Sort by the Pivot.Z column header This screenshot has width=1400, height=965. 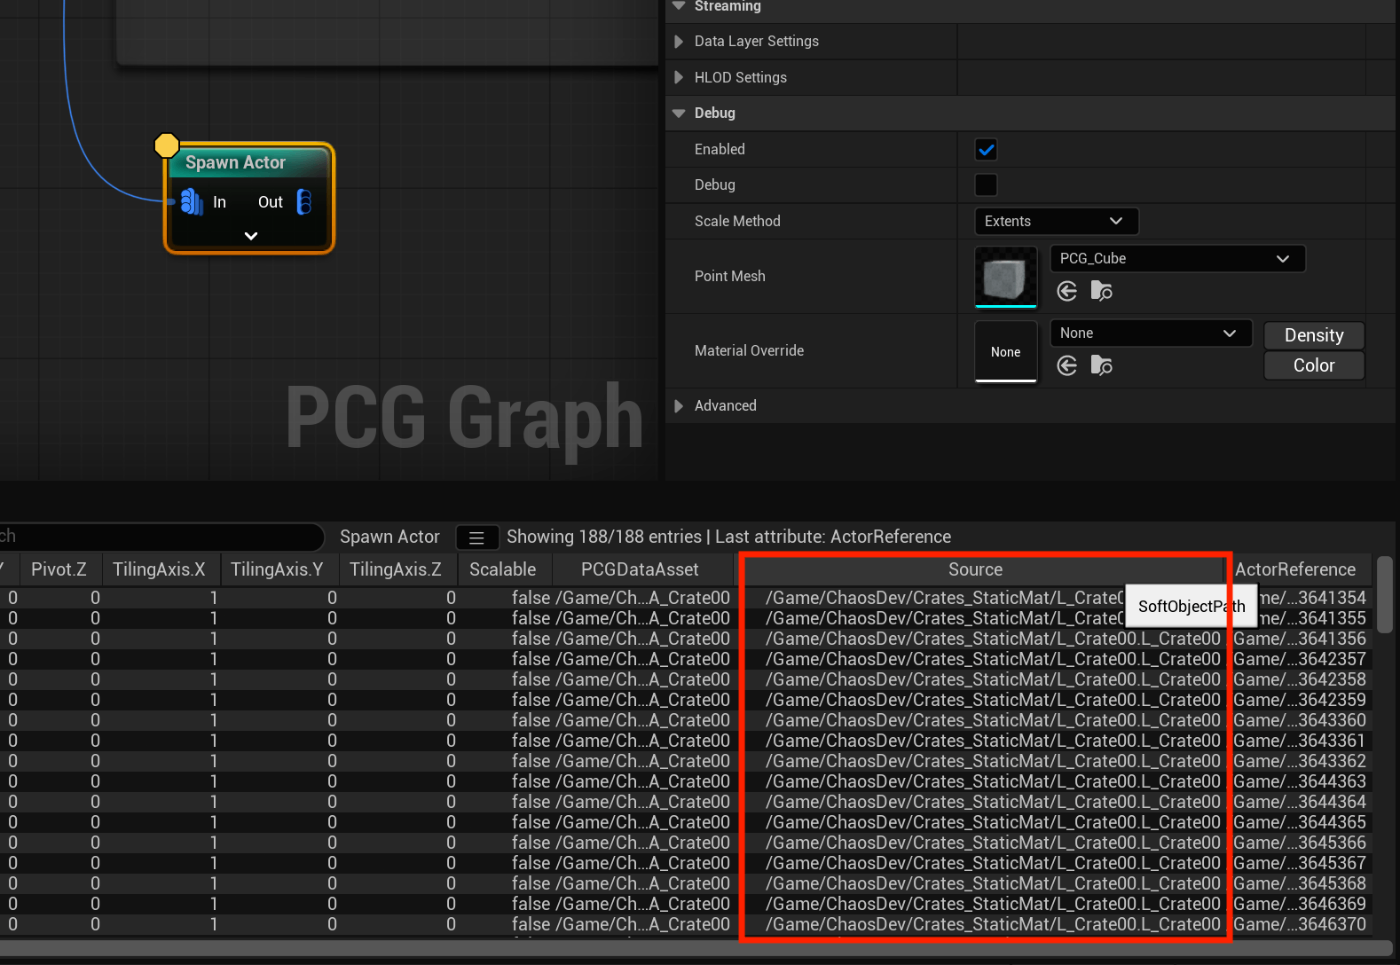[59, 569]
